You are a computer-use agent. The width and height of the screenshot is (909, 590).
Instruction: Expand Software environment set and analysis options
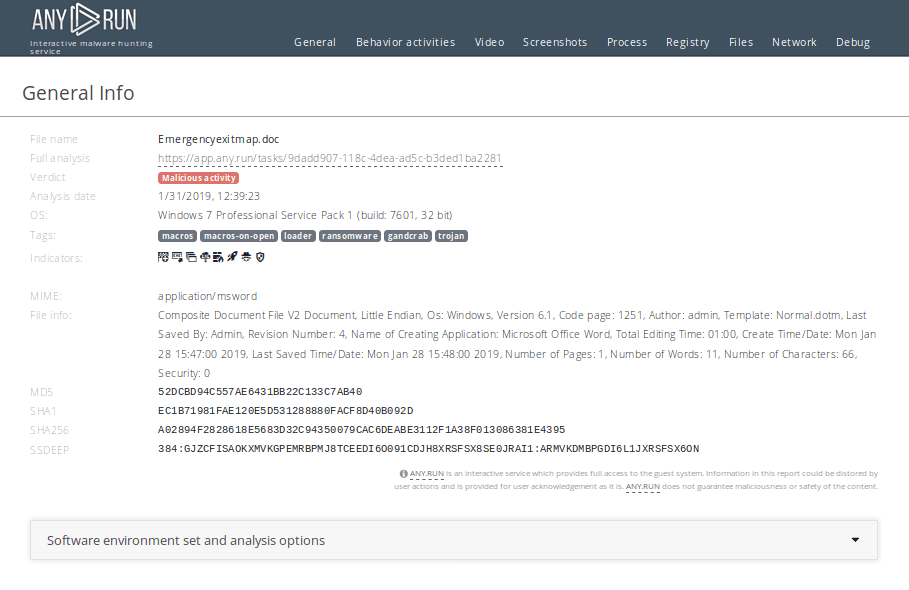tap(186, 540)
